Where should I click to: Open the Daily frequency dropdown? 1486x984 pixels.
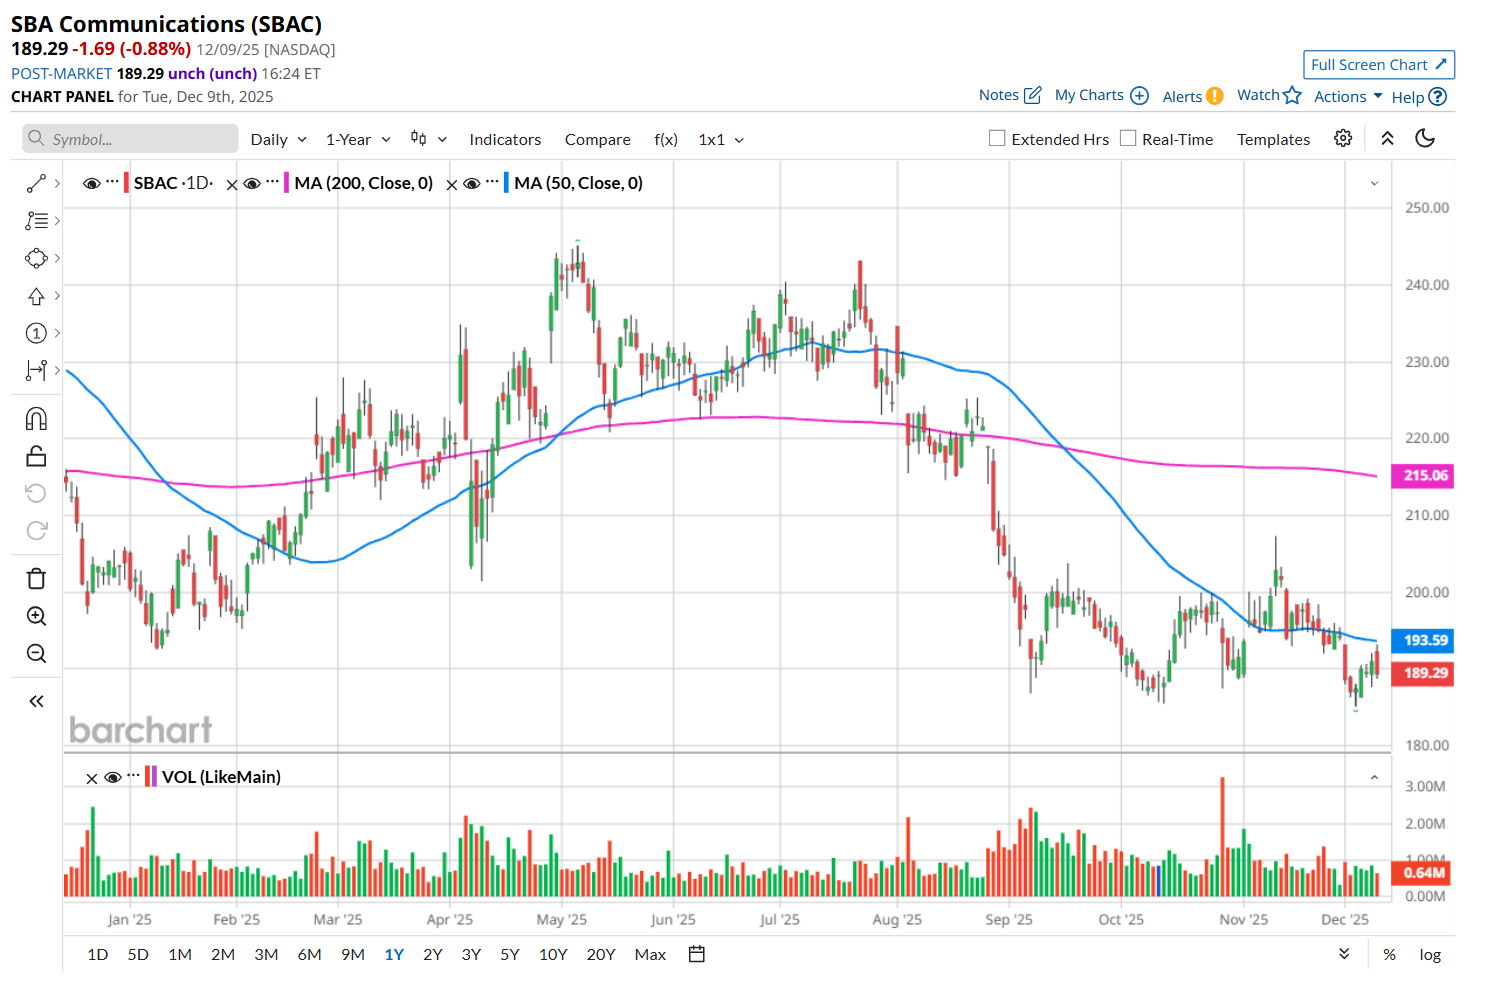278,140
